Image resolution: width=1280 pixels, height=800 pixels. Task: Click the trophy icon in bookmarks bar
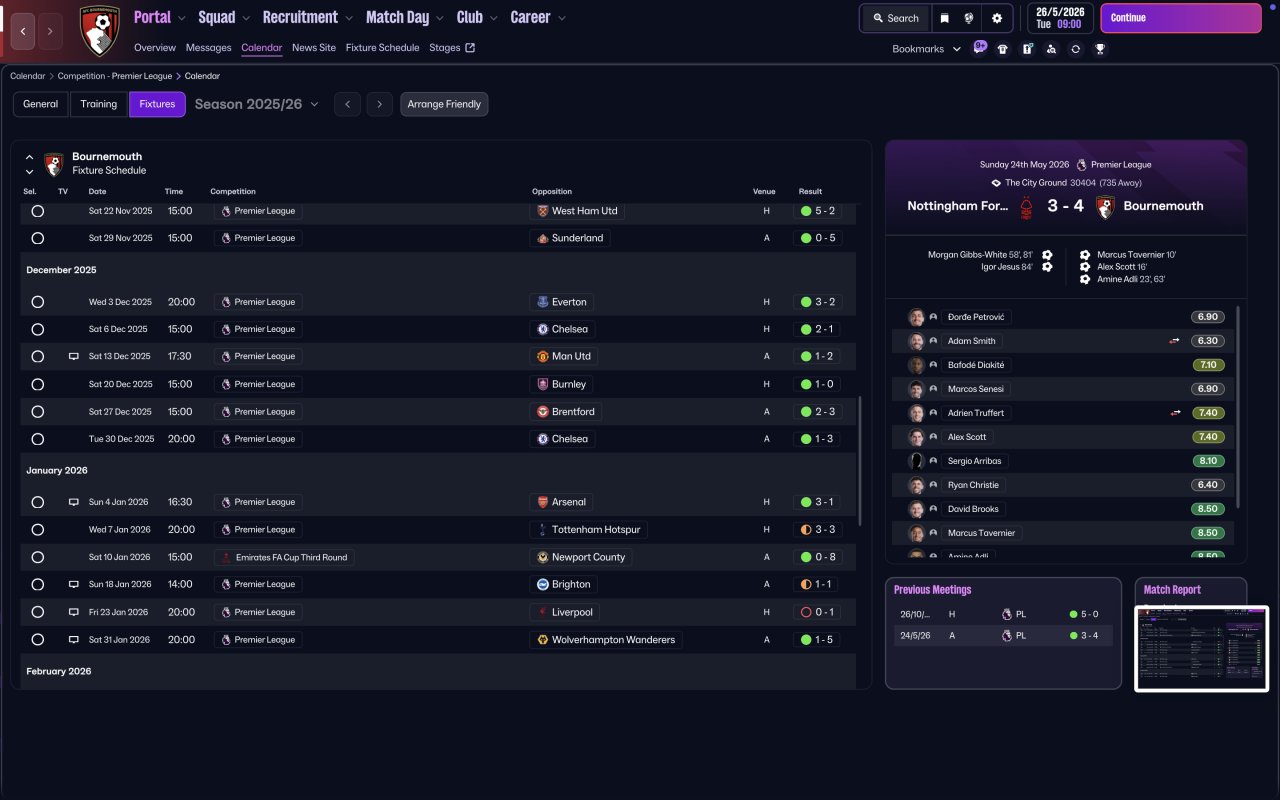coord(1100,48)
